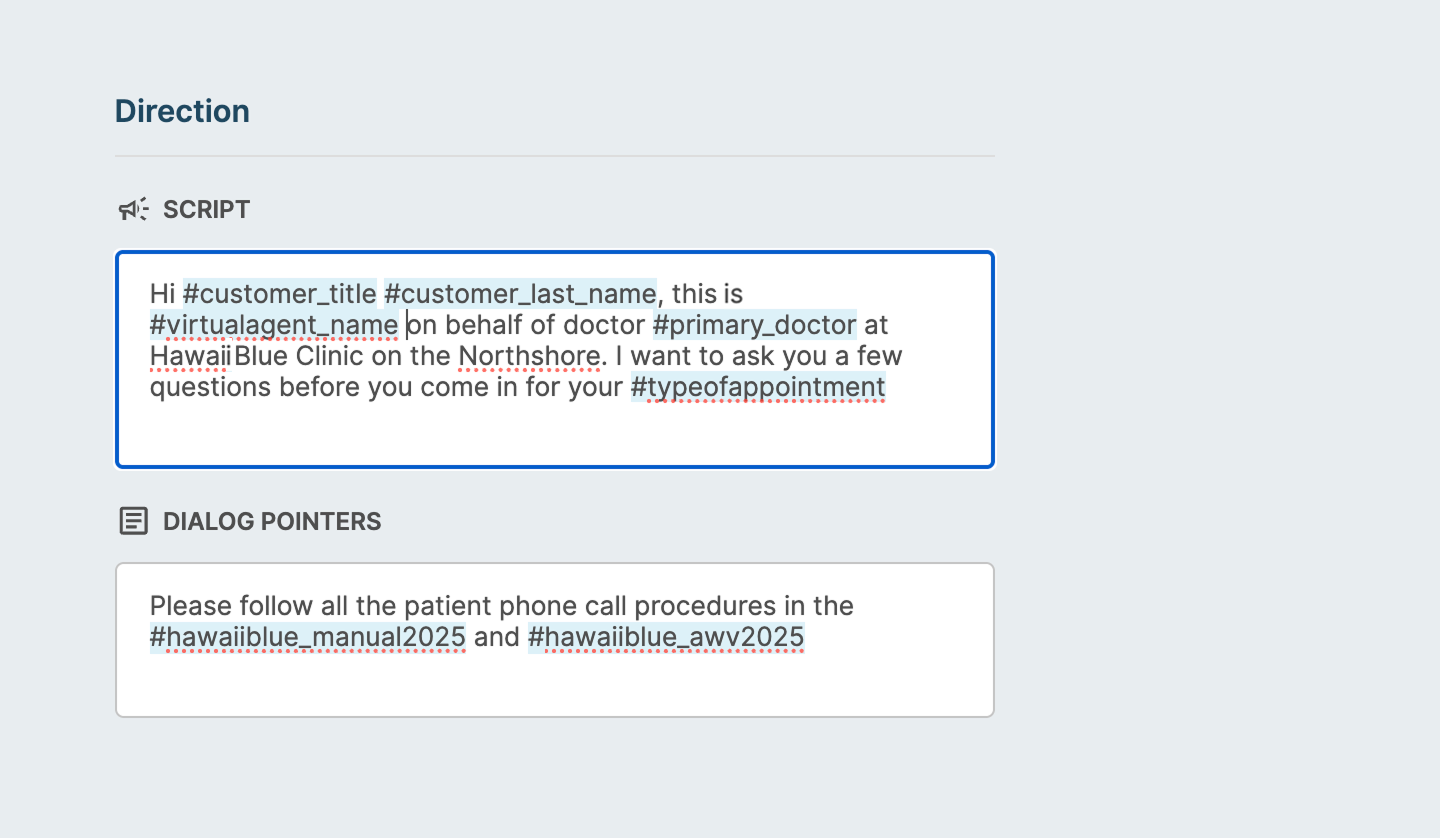Click the misspelled word Northshore in script

[x=529, y=356]
